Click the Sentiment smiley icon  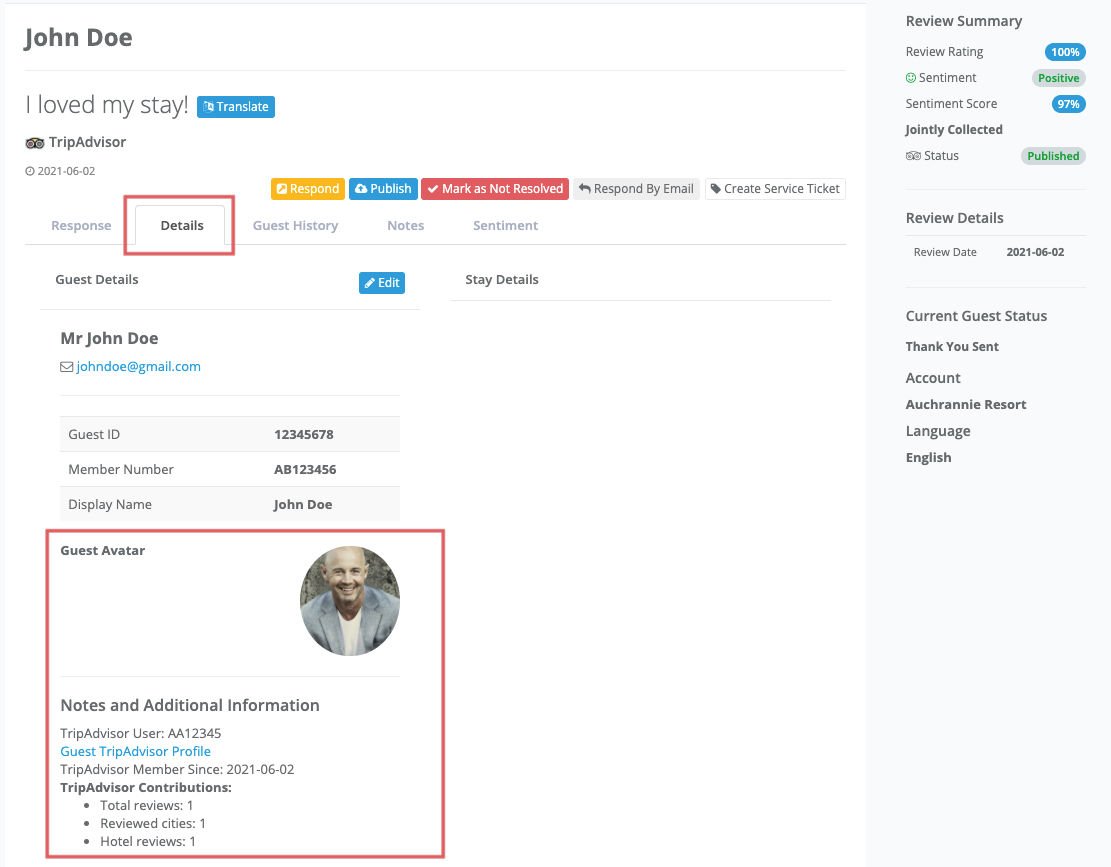click(x=911, y=78)
